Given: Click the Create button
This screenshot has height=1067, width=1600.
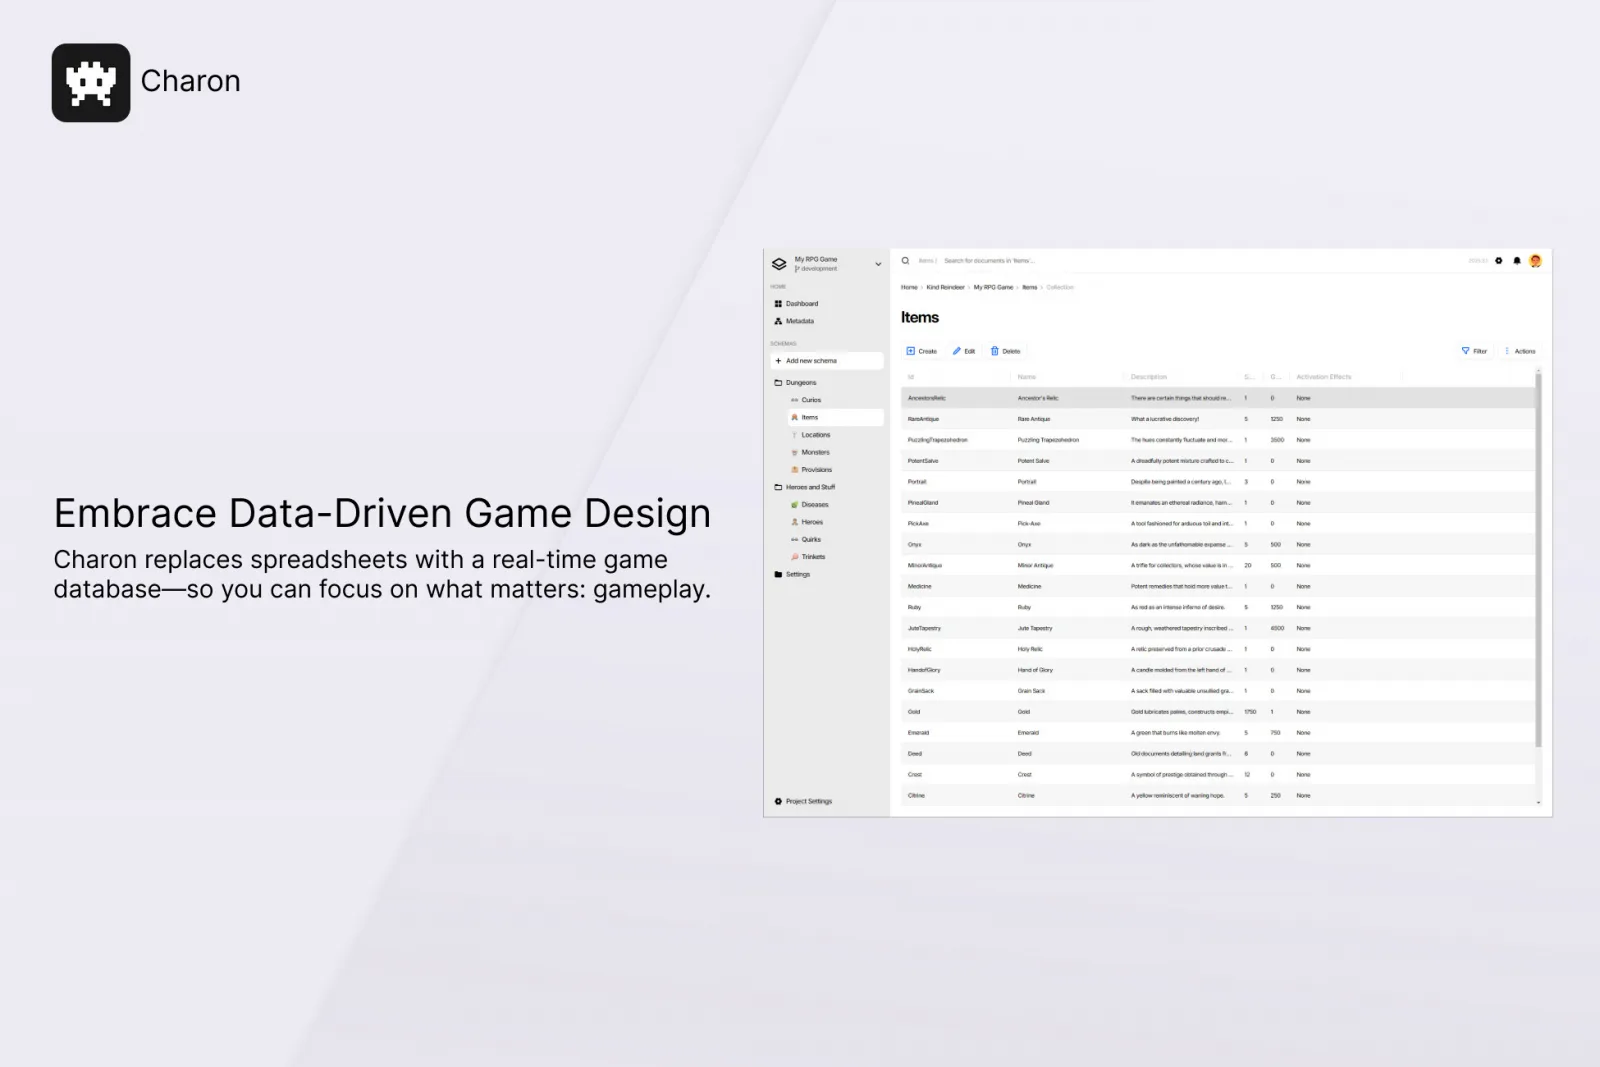Looking at the screenshot, I should tap(921, 351).
